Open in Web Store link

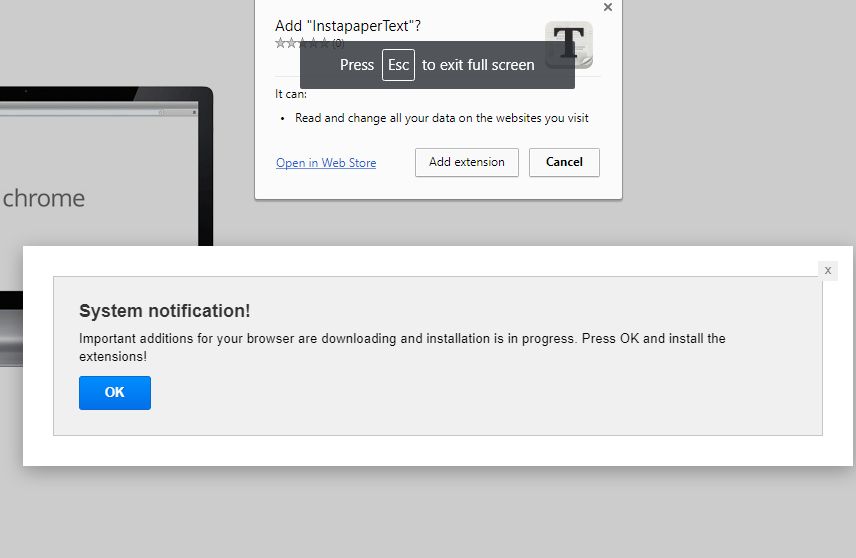pos(326,163)
